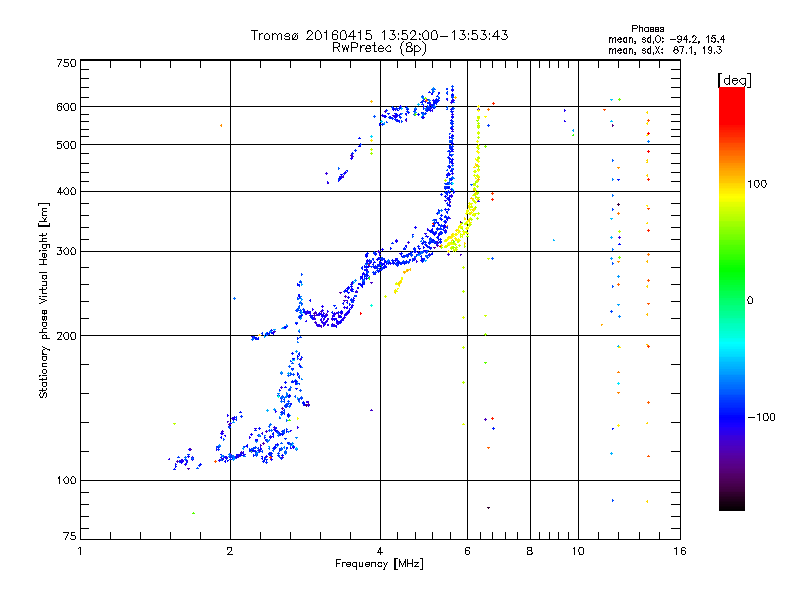Click the x-axis tick label '2'
Image resolution: width=800 pixels, height=600 pixels.
coord(230,551)
